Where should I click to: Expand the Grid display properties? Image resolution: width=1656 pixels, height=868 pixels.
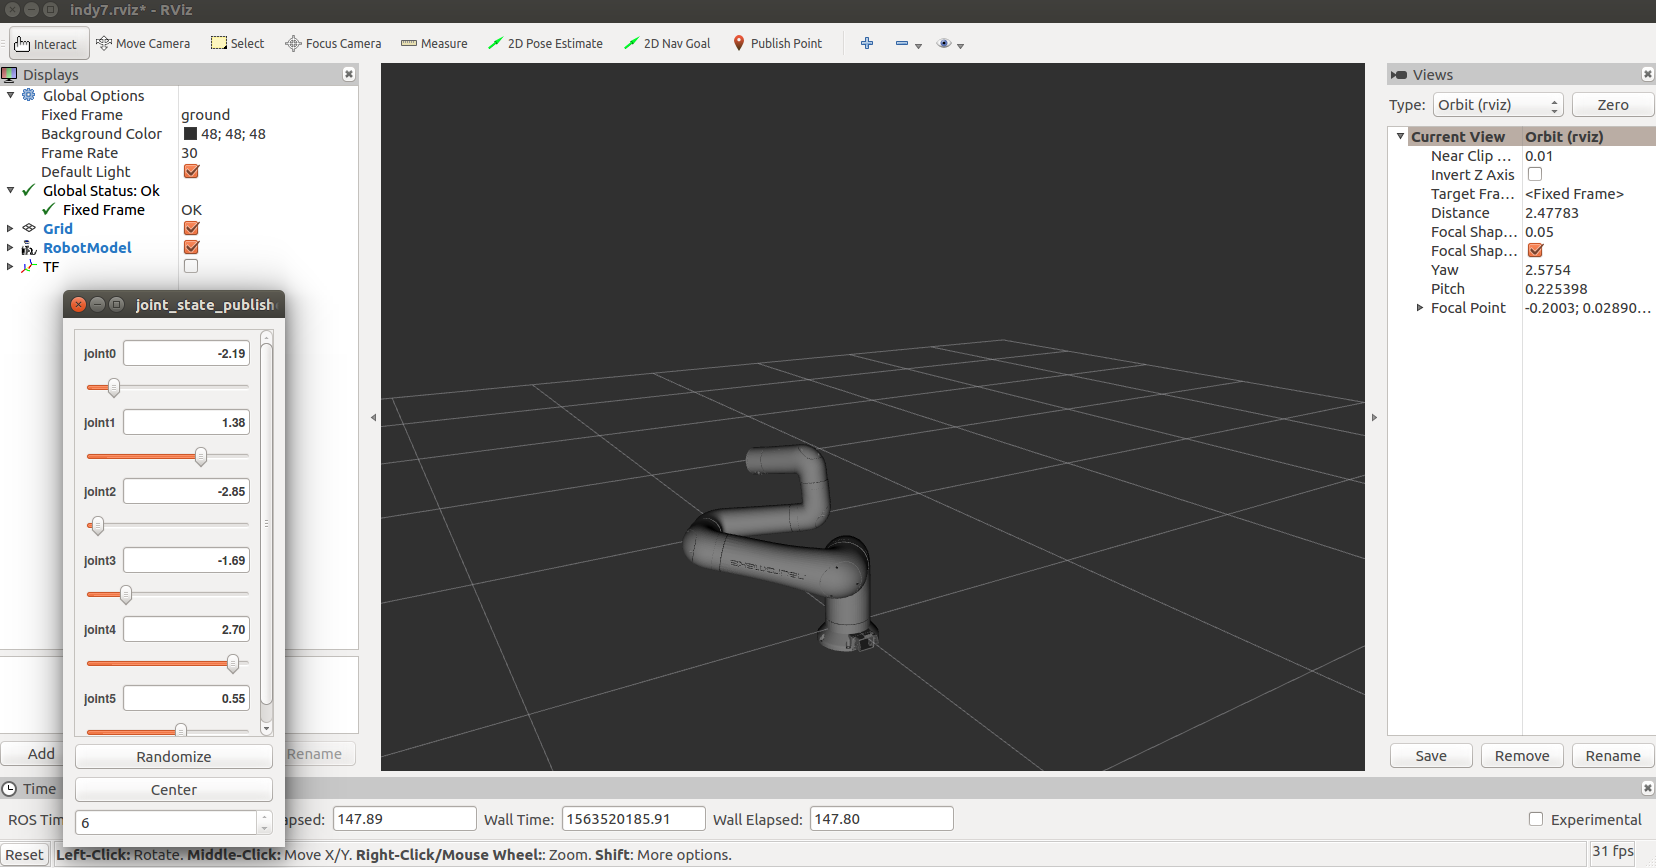[x=11, y=228]
